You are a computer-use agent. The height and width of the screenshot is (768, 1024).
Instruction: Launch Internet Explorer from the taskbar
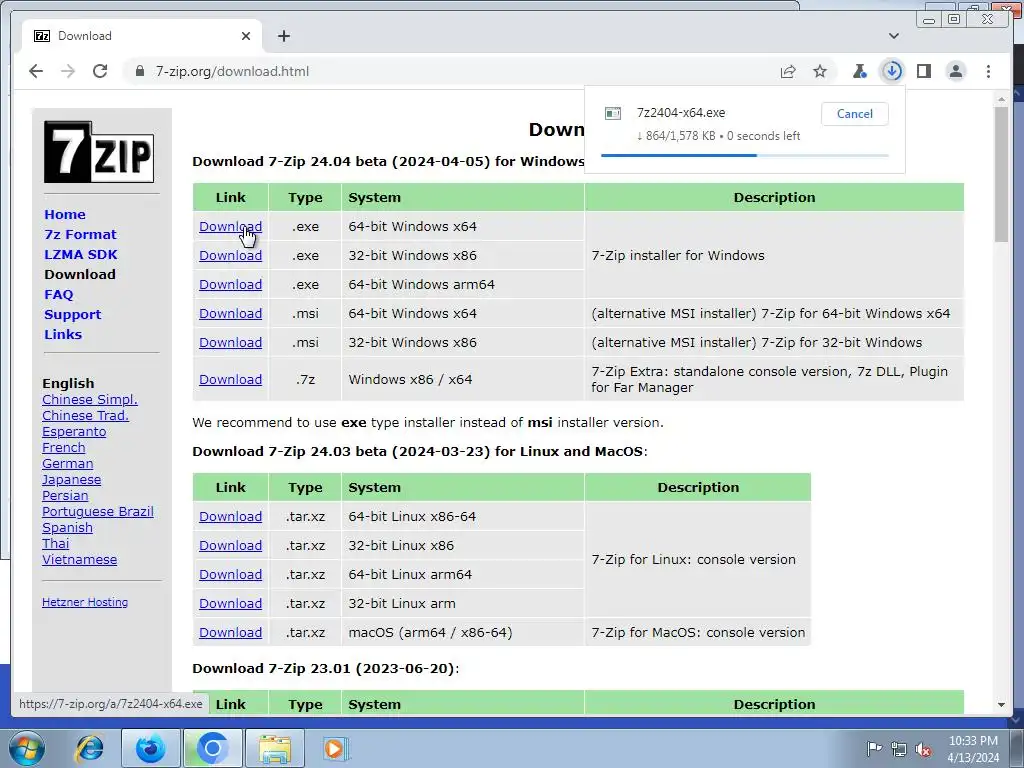pyautogui.click(x=89, y=748)
